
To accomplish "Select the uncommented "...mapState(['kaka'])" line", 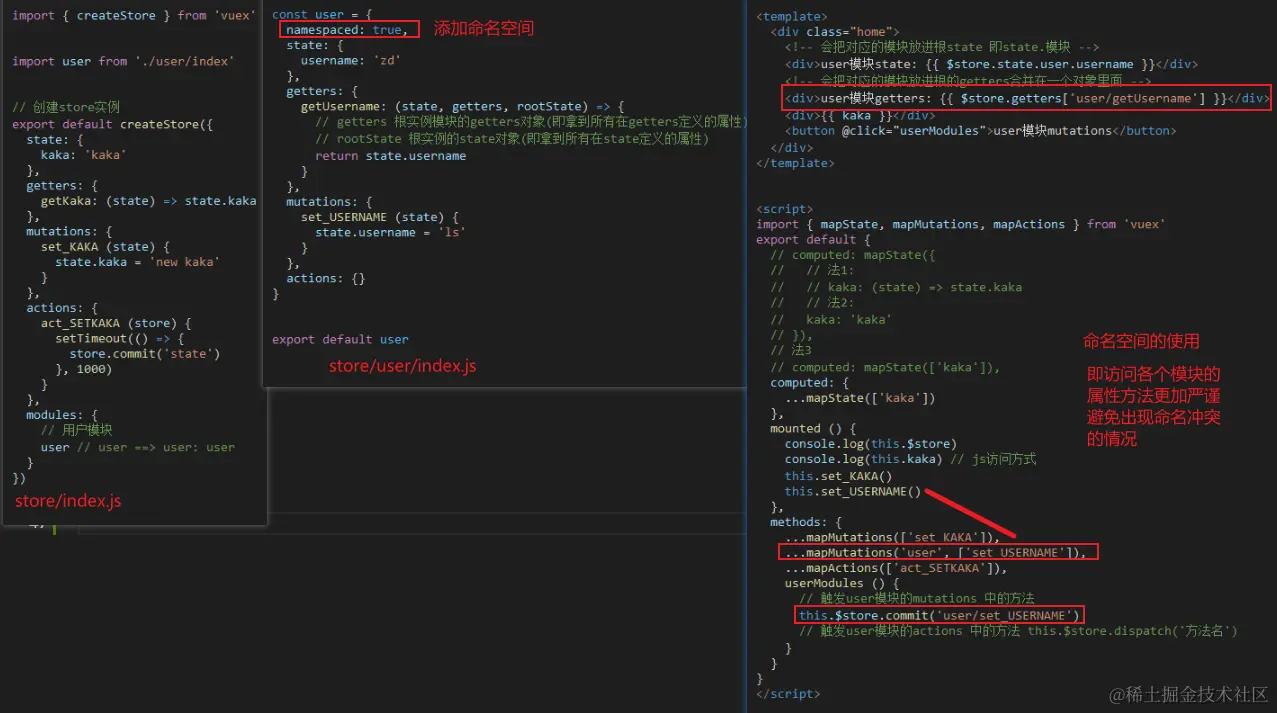I will pos(860,398).
